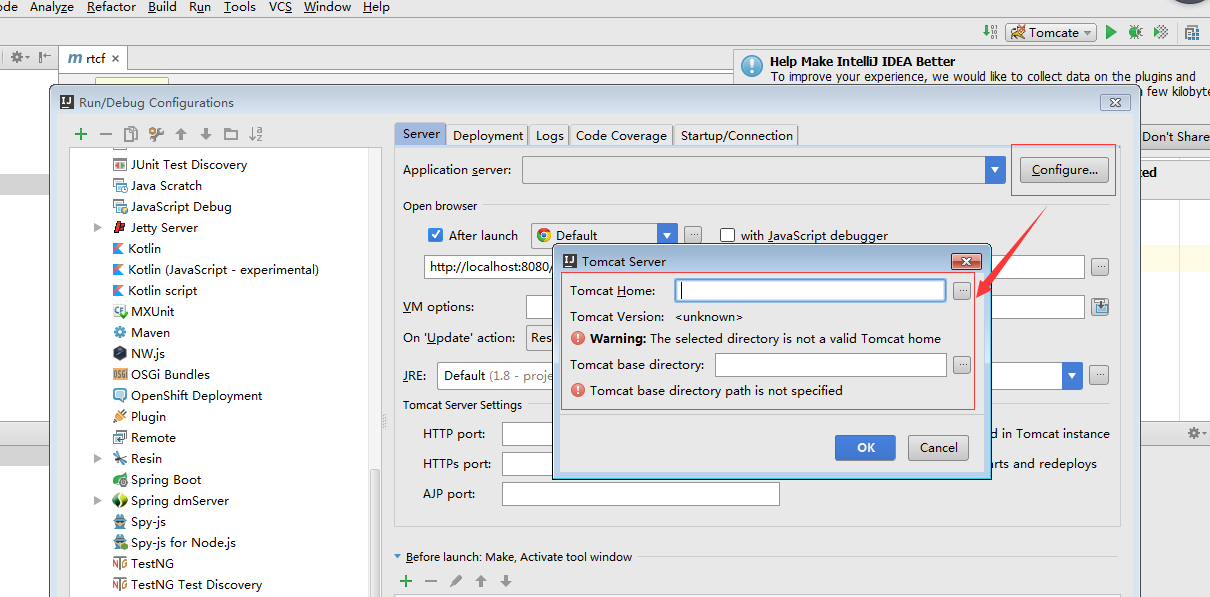
Task: Click the Make project build icon
Action: click(x=989, y=32)
